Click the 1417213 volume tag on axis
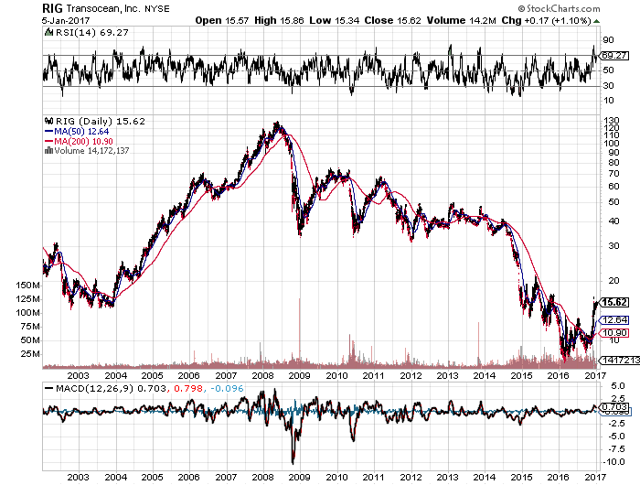This screenshot has height=485, width=640. 620,360
